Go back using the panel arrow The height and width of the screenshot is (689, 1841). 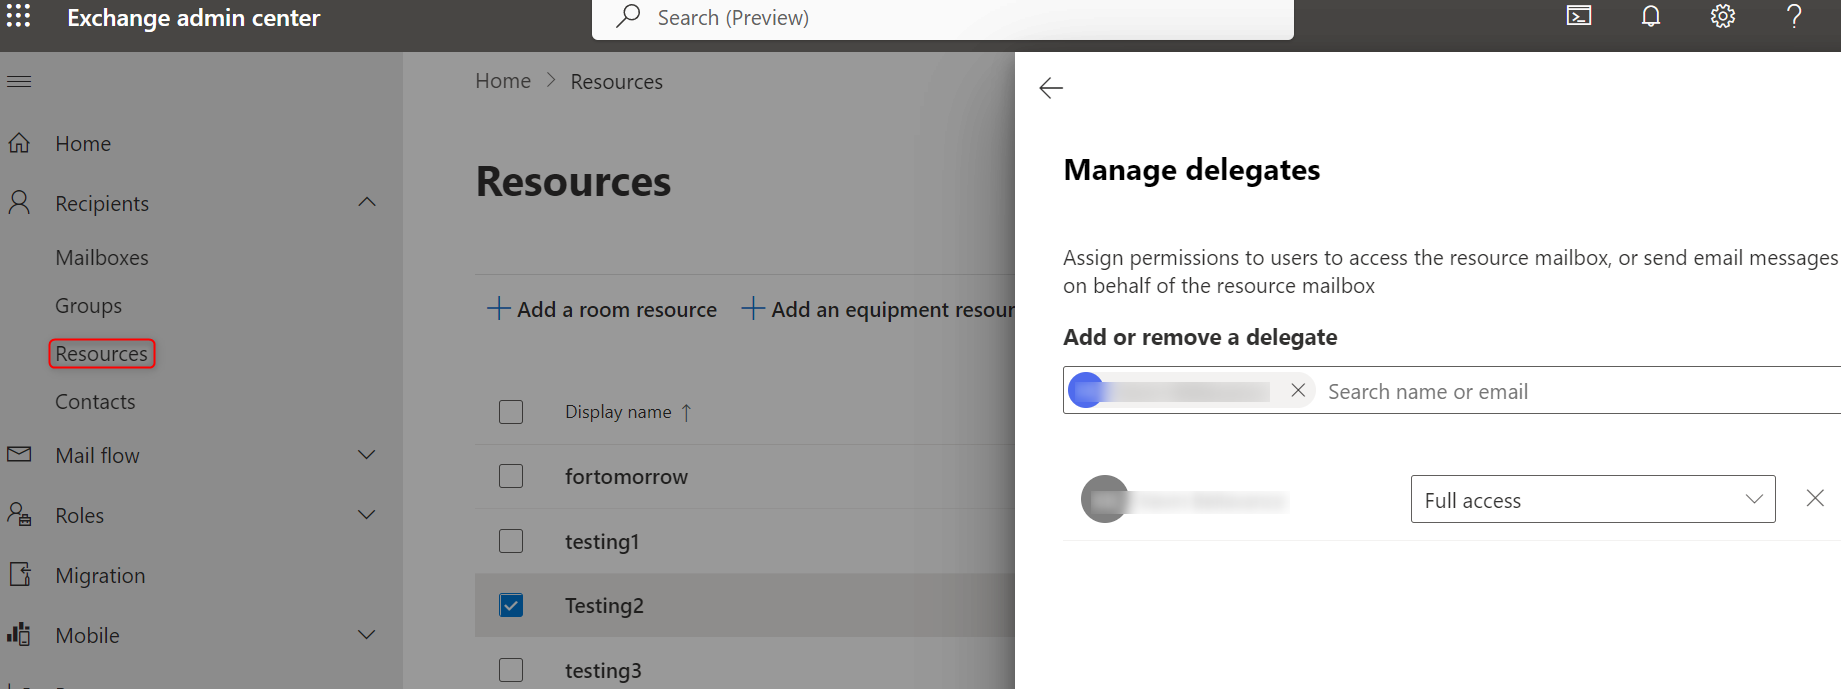[x=1051, y=88]
